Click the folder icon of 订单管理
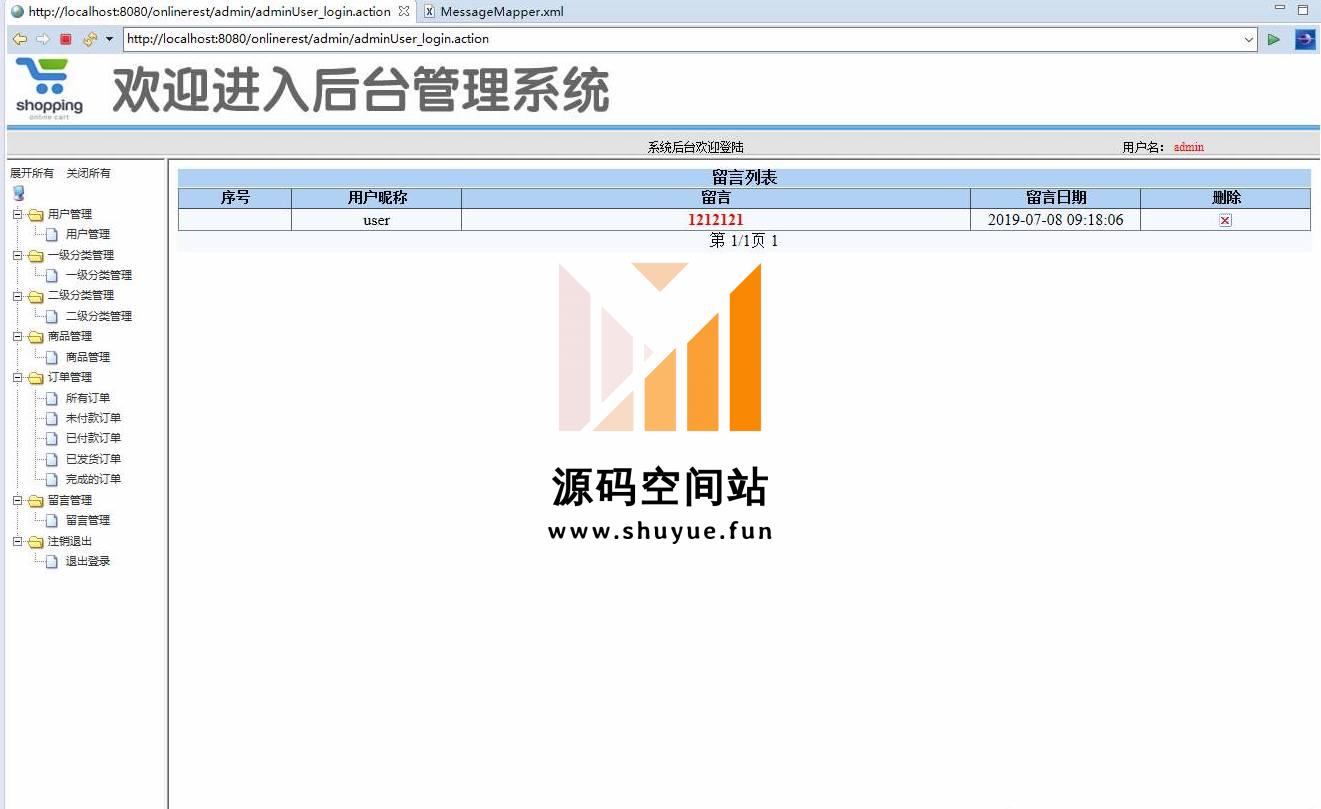Screen dimensions: 1321x809 36,378
